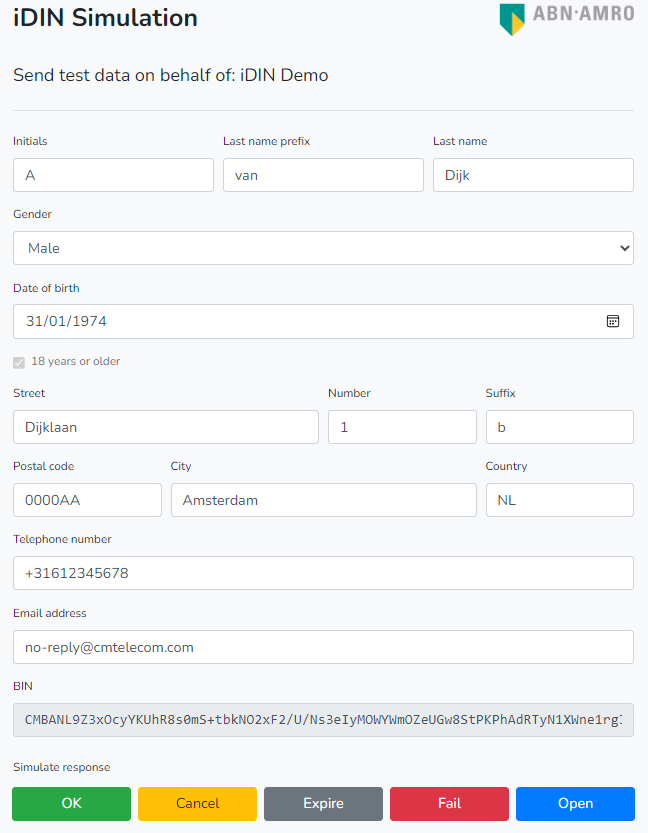The width and height of the screenshot is (648, 833).
Task: Focus the Email address field
Action: (x=323, y=647)
